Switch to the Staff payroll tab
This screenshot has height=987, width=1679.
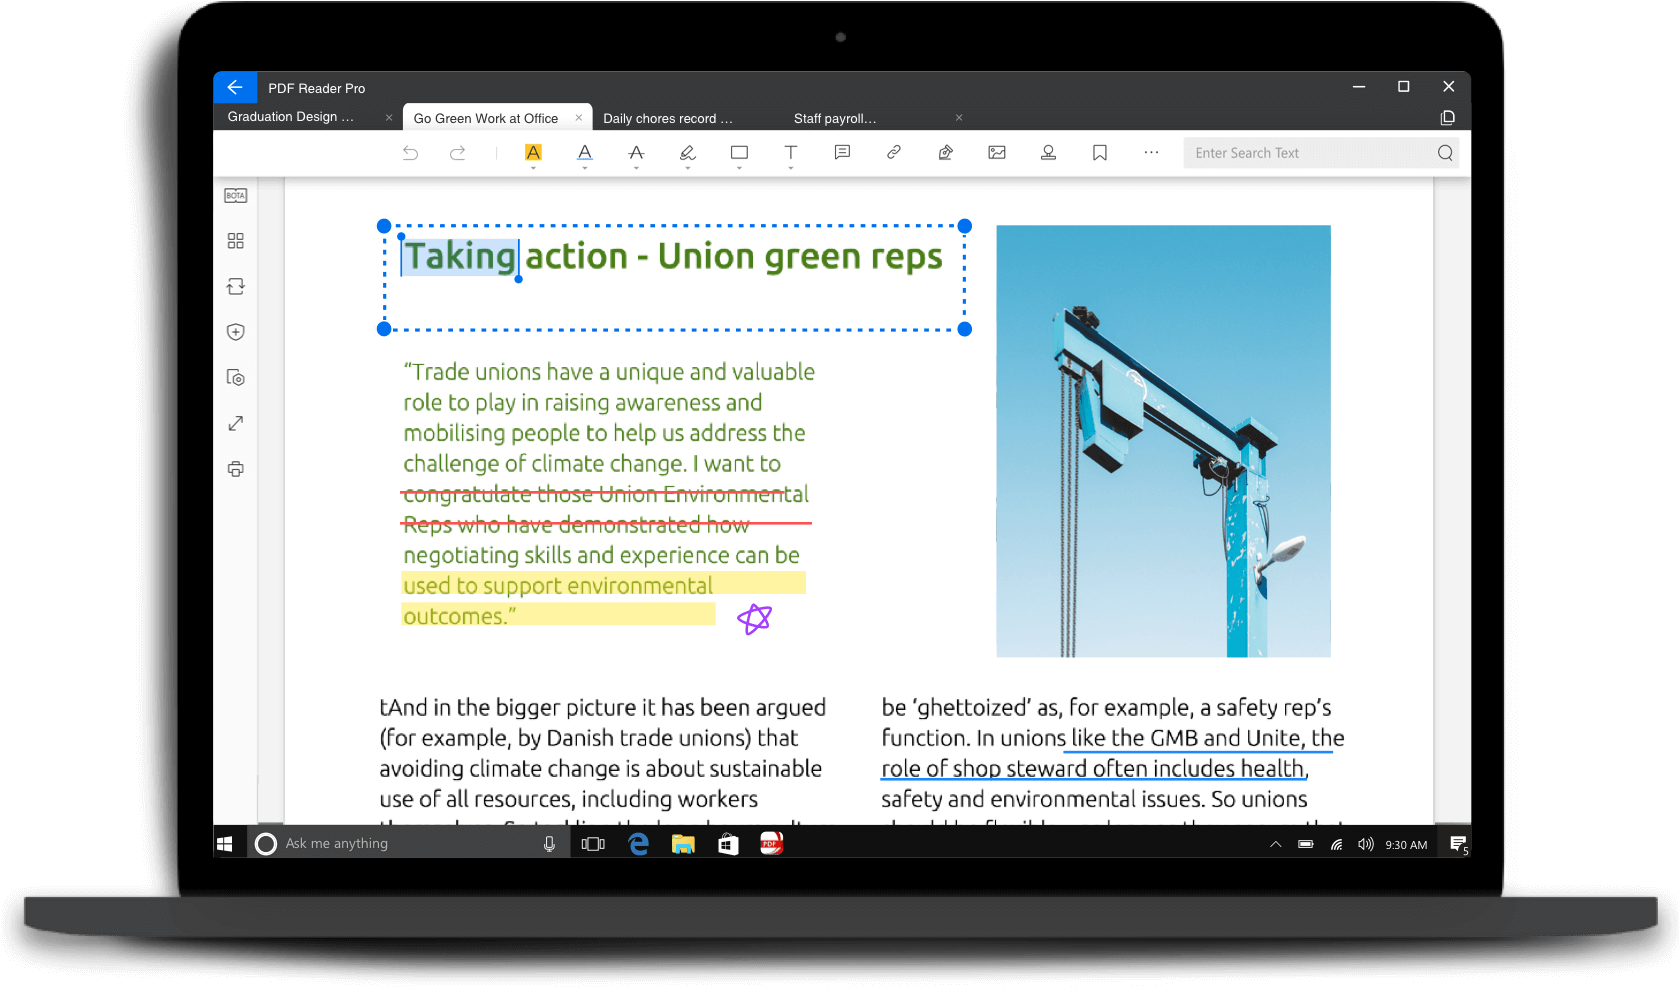(x=835, y=118)
